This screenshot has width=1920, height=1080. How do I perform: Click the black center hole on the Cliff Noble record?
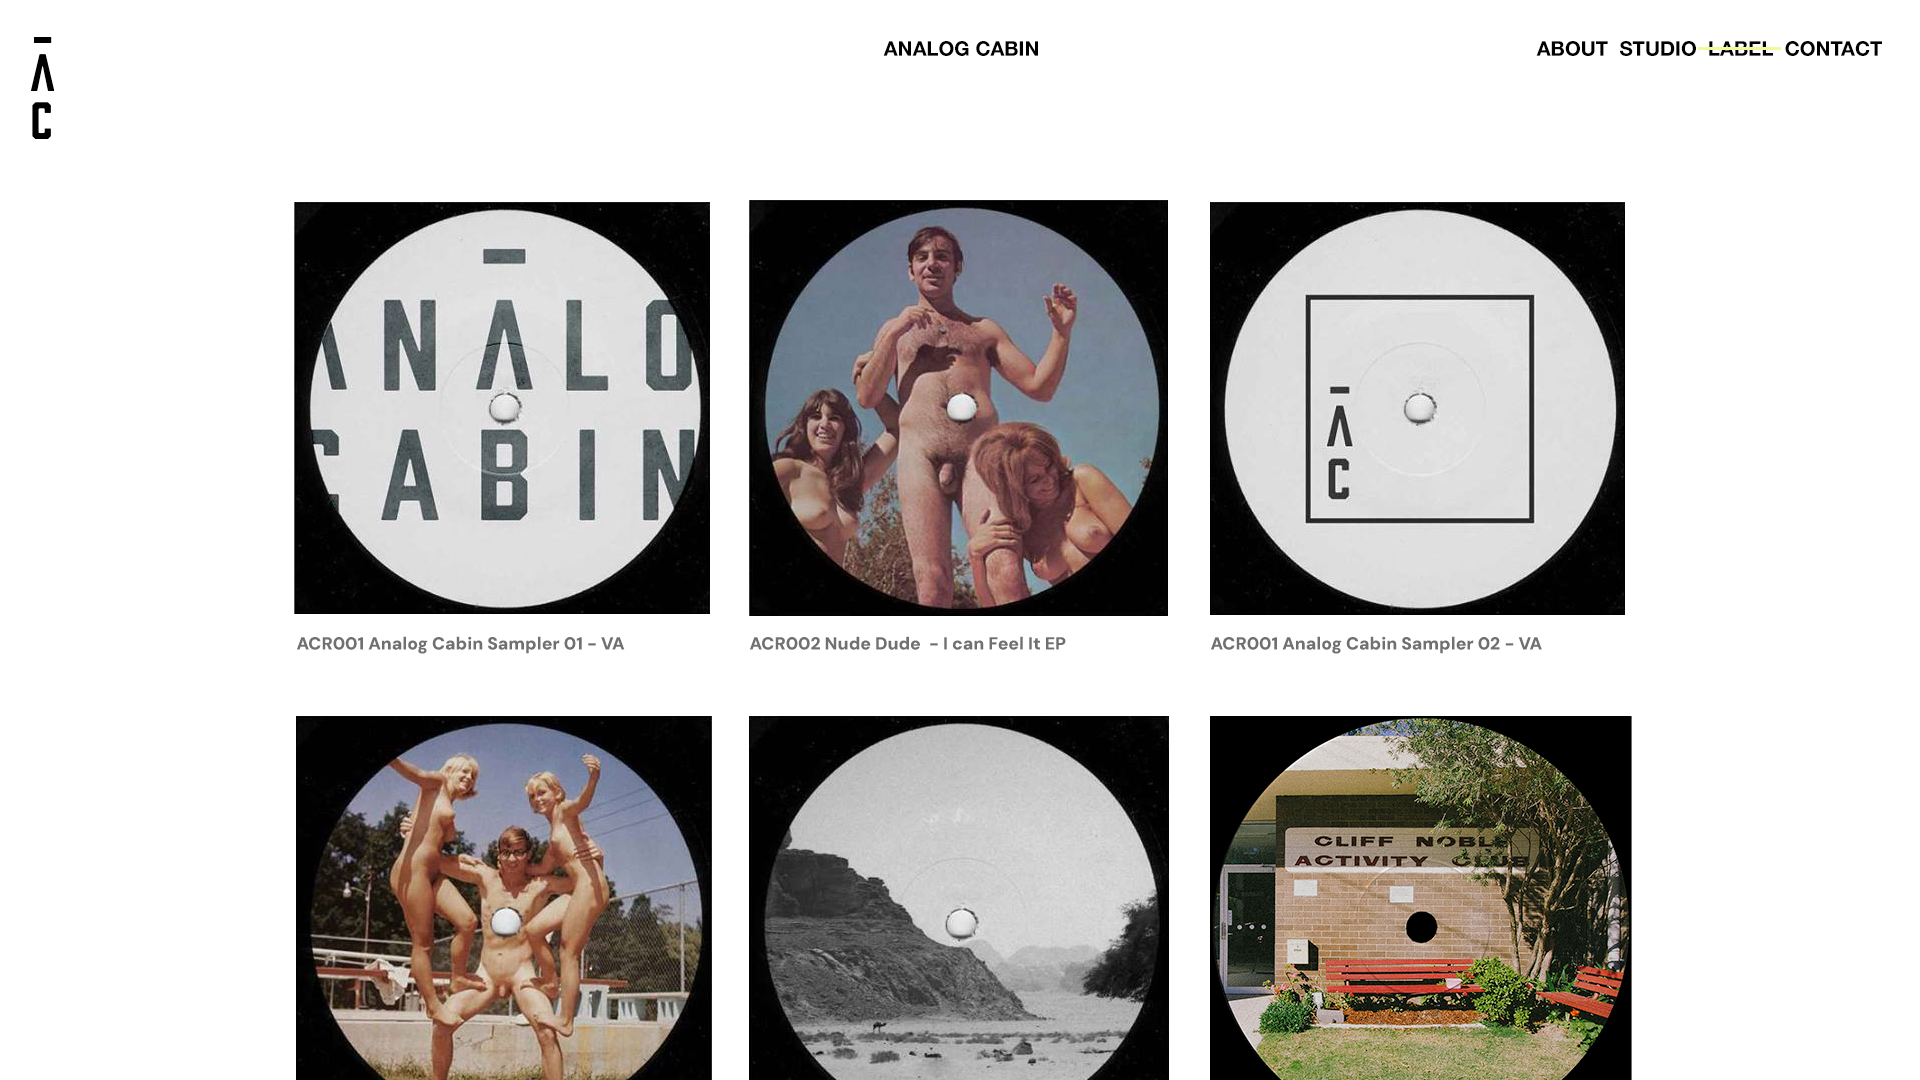click(x=1421, y=927)
